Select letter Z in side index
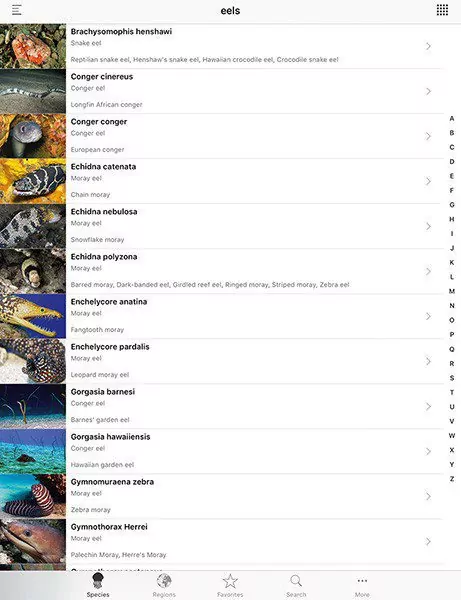This screenshot has width=461, height=600. (452, 479)
